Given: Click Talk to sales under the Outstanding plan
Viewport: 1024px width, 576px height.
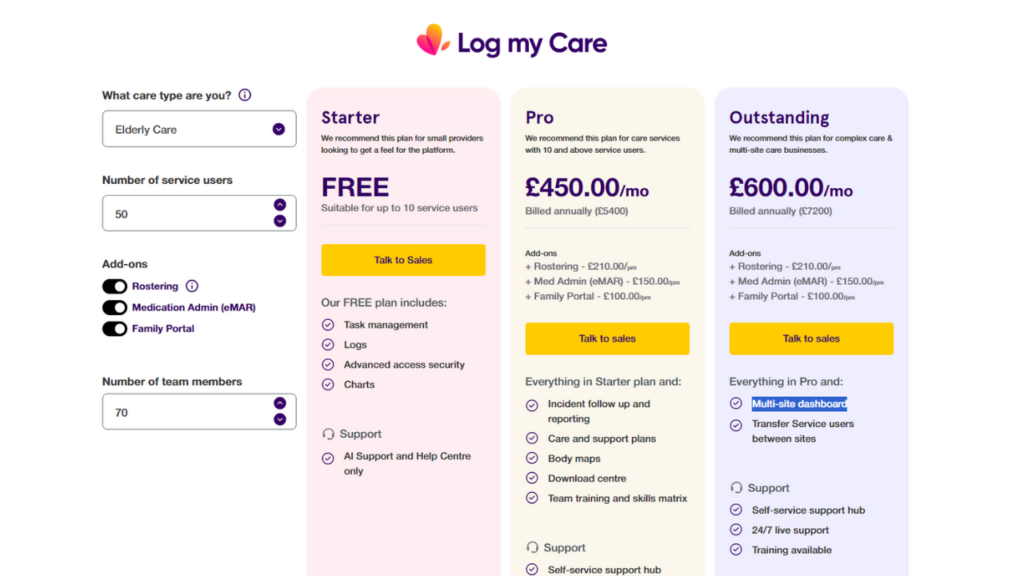Looking at the screenshot, I should click(811, 338).
